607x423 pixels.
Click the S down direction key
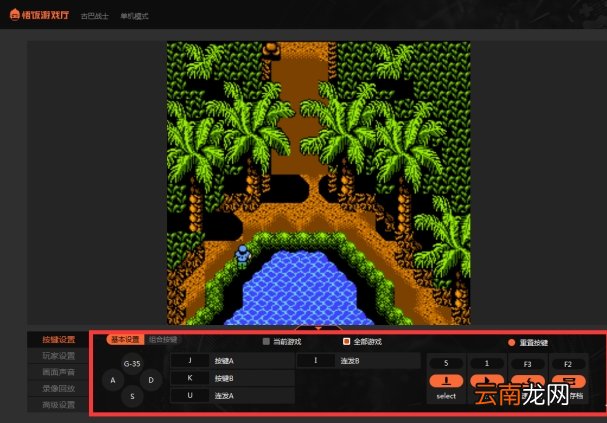pyautogui.click(x=132, y=396)
